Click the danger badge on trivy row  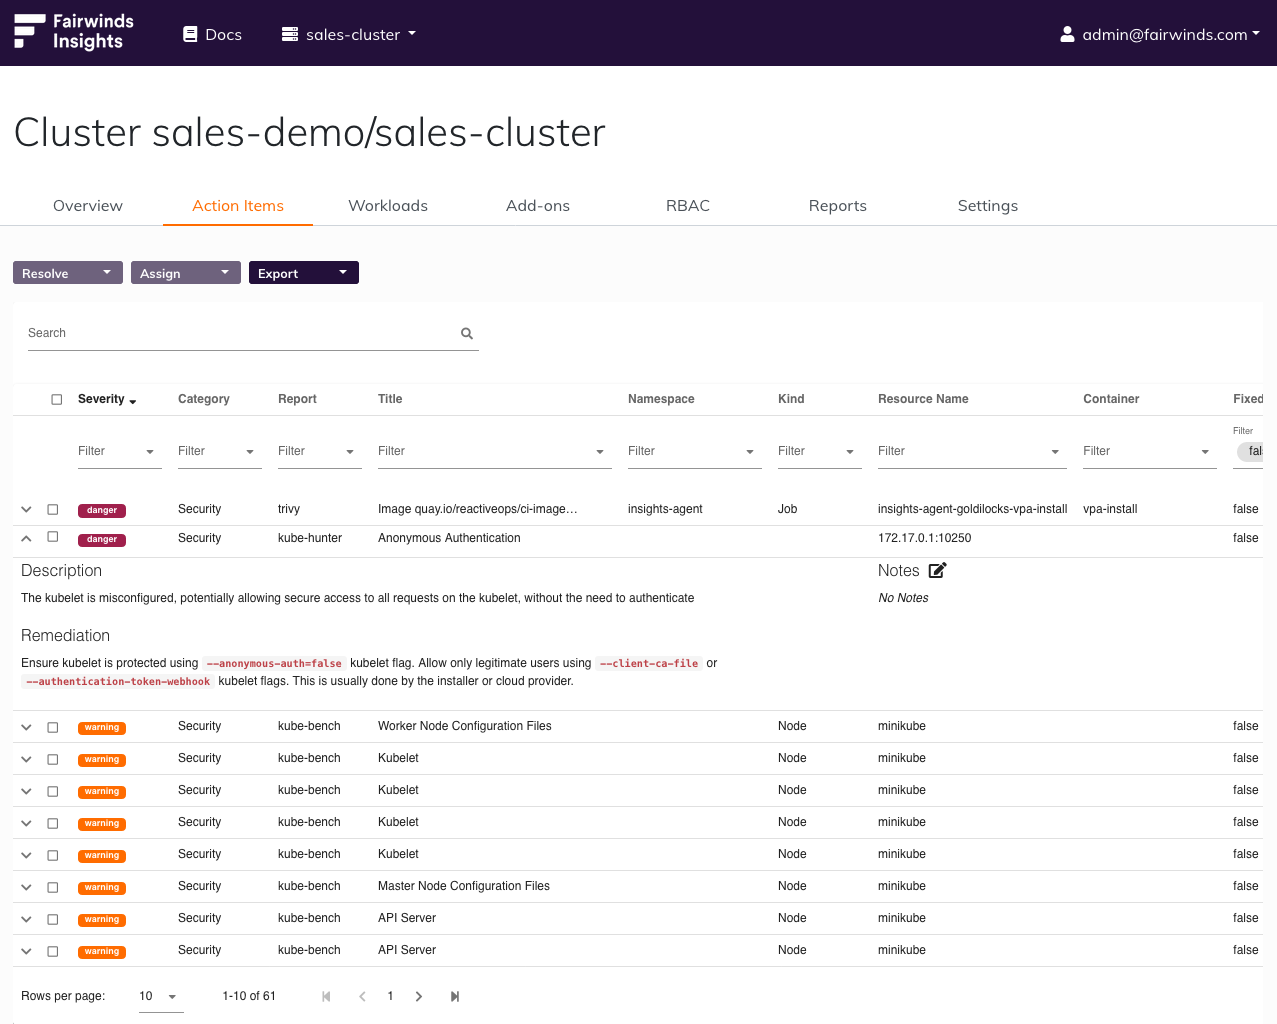click(102, 510)
